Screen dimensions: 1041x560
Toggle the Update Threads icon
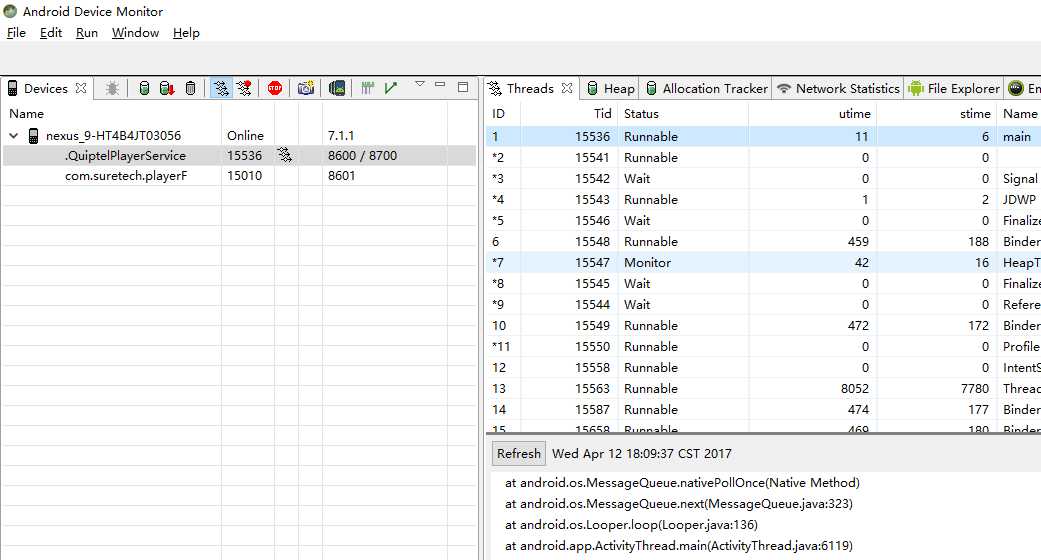point(221,88)
